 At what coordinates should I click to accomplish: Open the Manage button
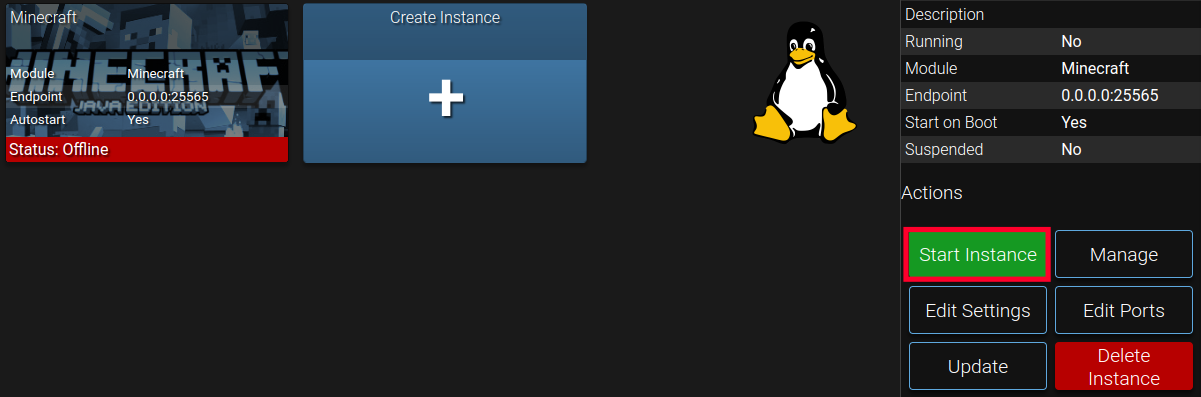[x=1124, y=255]
